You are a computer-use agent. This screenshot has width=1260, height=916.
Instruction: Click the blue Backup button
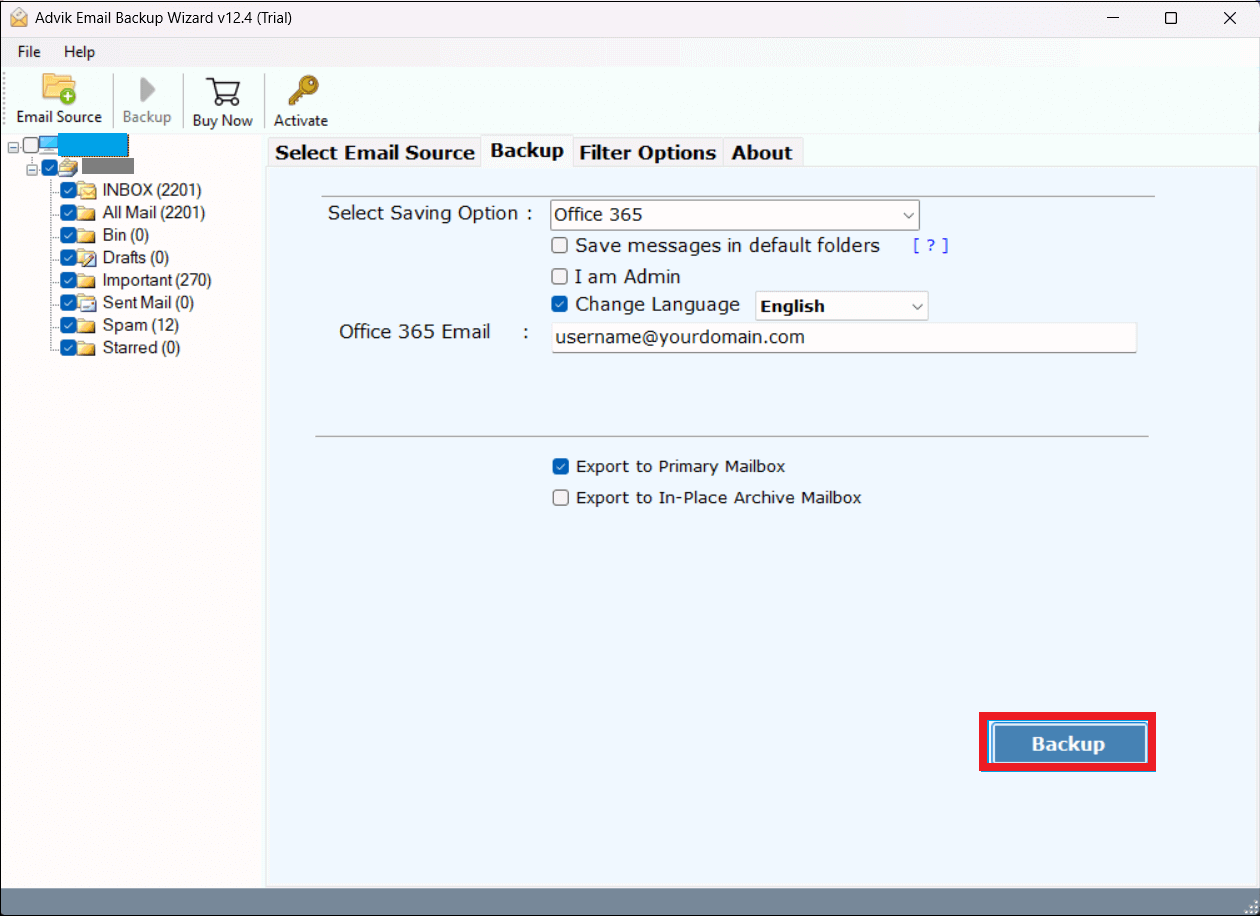click(1068, 743)
